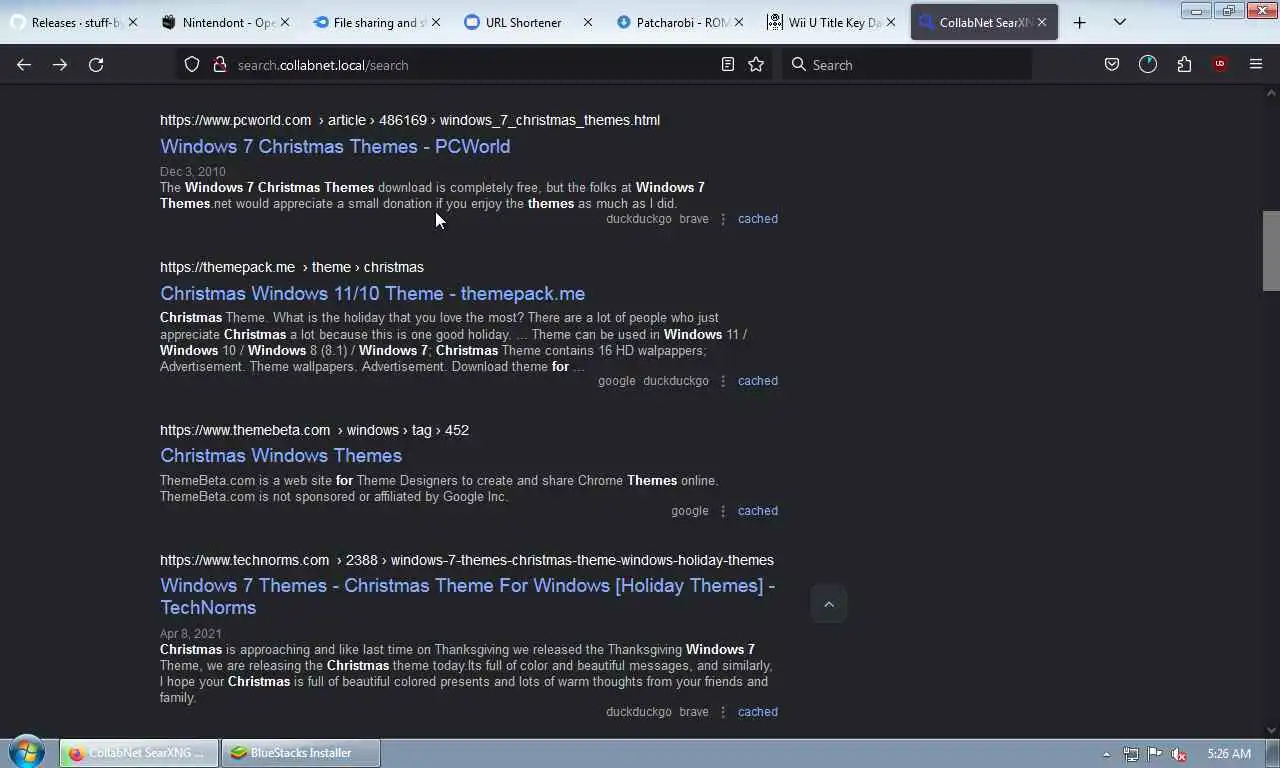Open cached link for PCWorld result
1280x768 pixels.
point(757,219)
